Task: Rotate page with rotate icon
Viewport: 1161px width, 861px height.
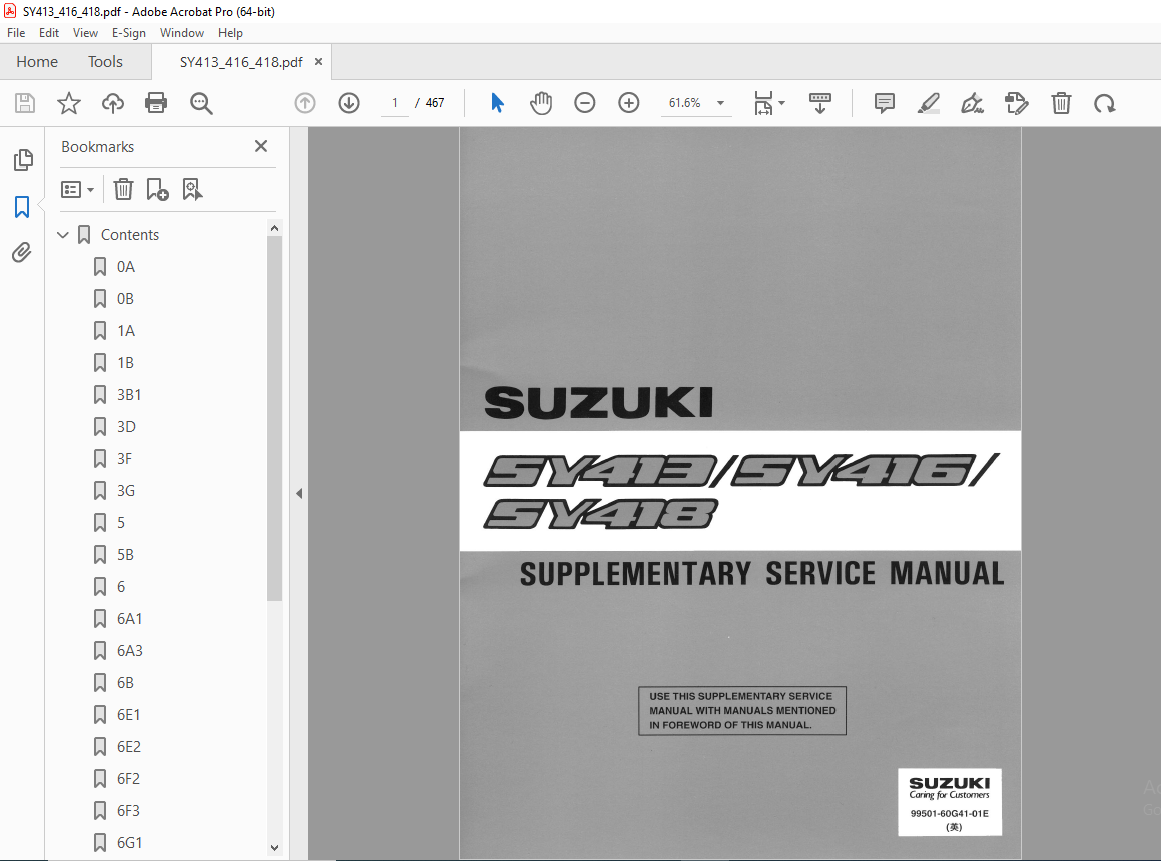Action: [x=1105, y=103]
